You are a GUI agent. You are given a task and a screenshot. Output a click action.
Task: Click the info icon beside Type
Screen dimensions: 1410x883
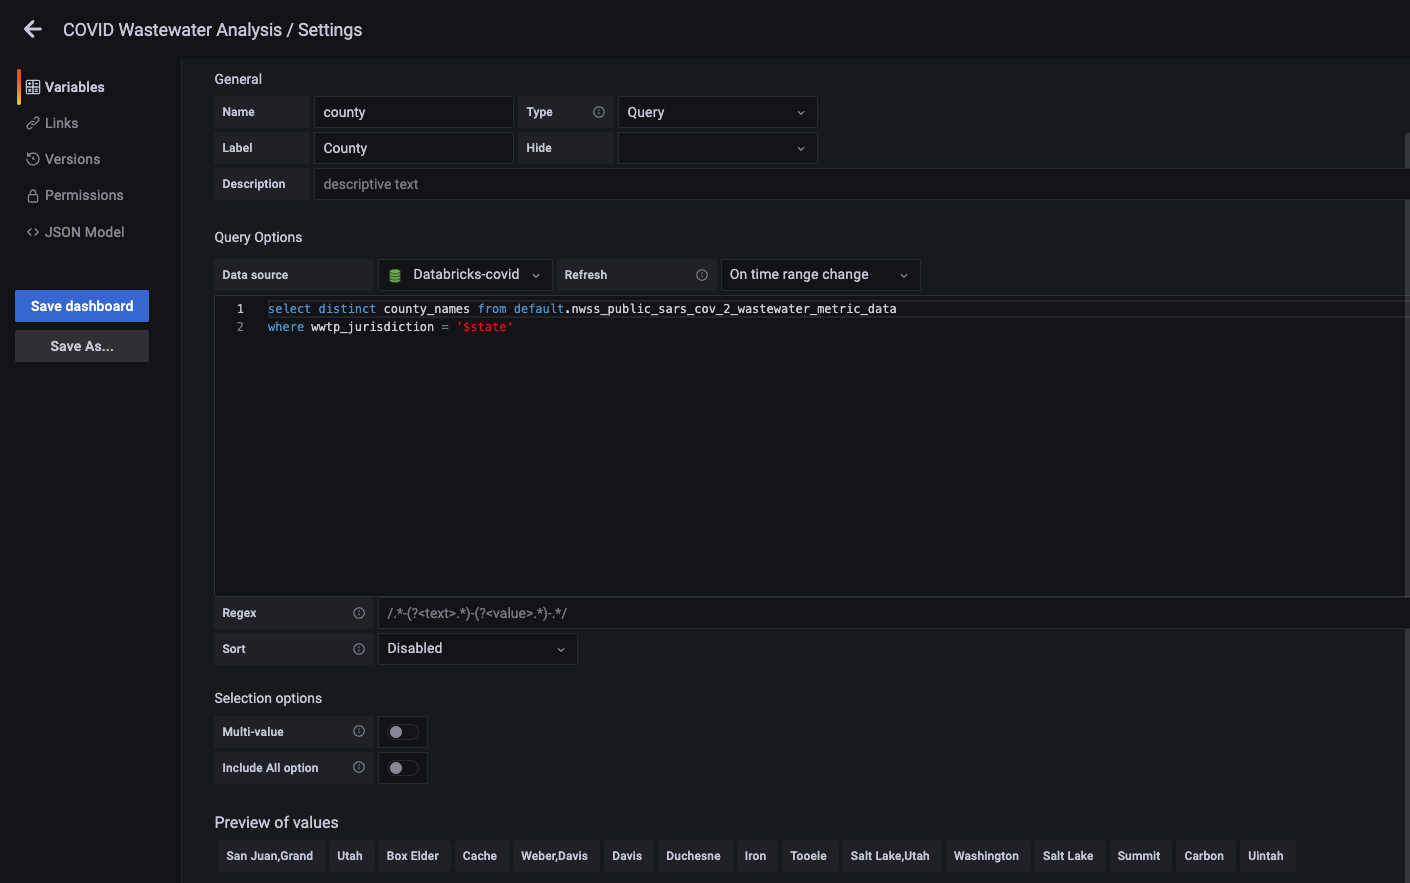click(x=601, y=112)
